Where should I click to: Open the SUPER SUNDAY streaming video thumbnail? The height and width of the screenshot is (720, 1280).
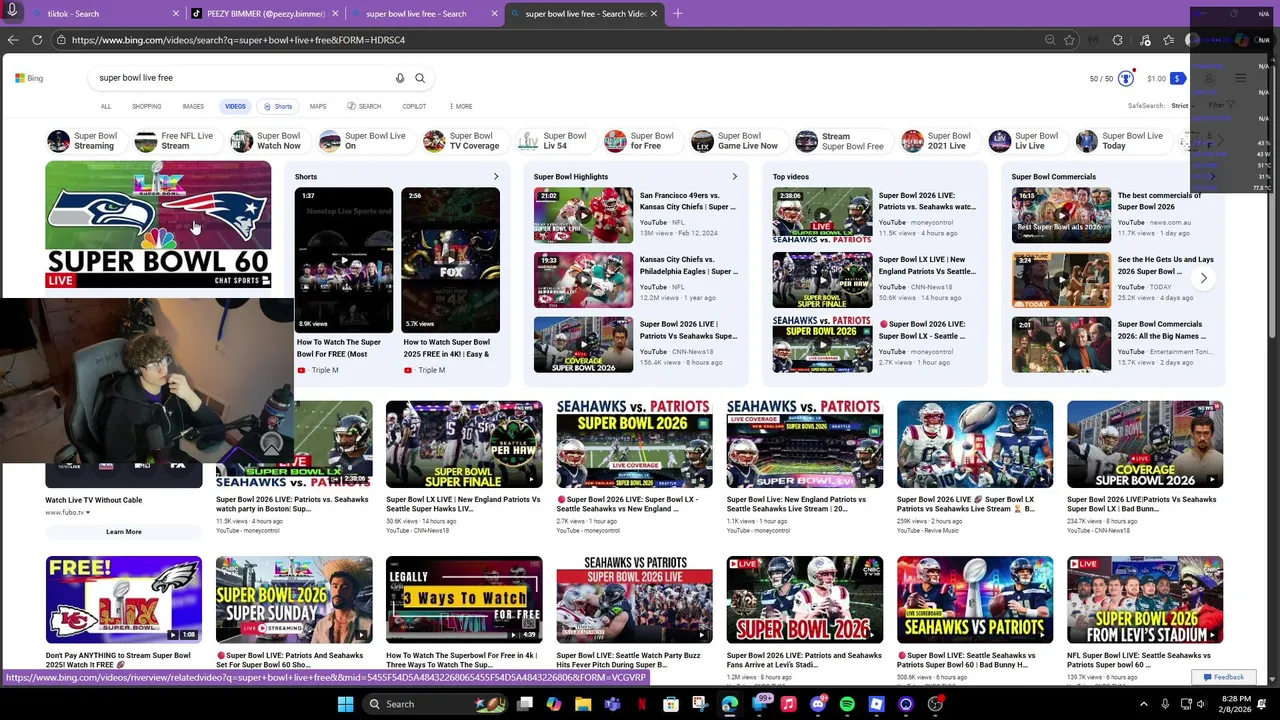click(x=294, y=600)
